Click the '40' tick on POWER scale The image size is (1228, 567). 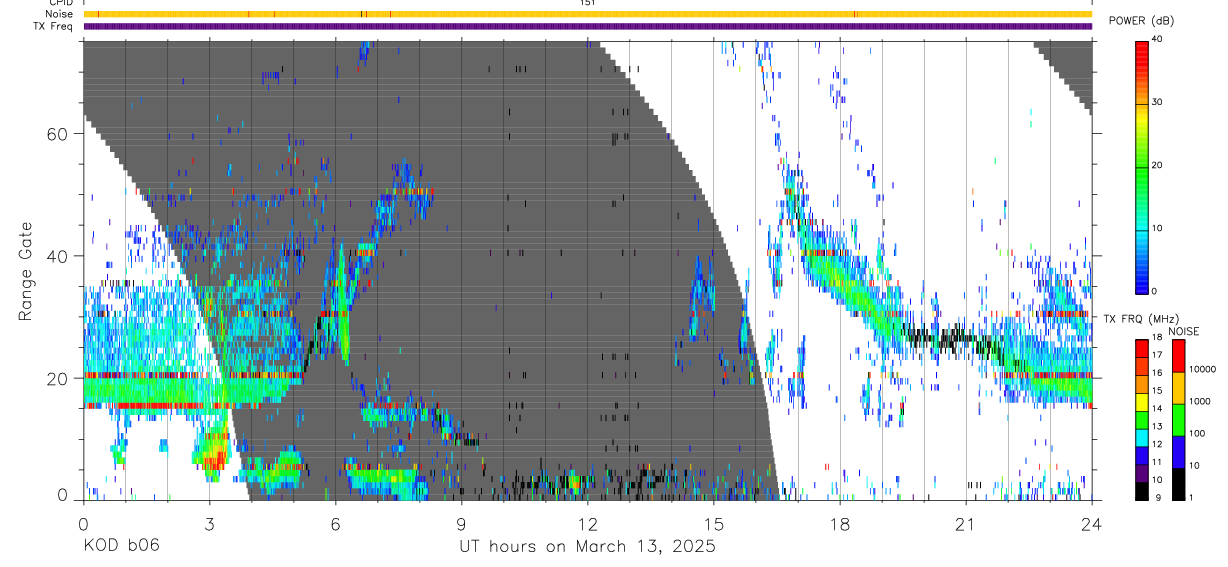coord(1159,39)
